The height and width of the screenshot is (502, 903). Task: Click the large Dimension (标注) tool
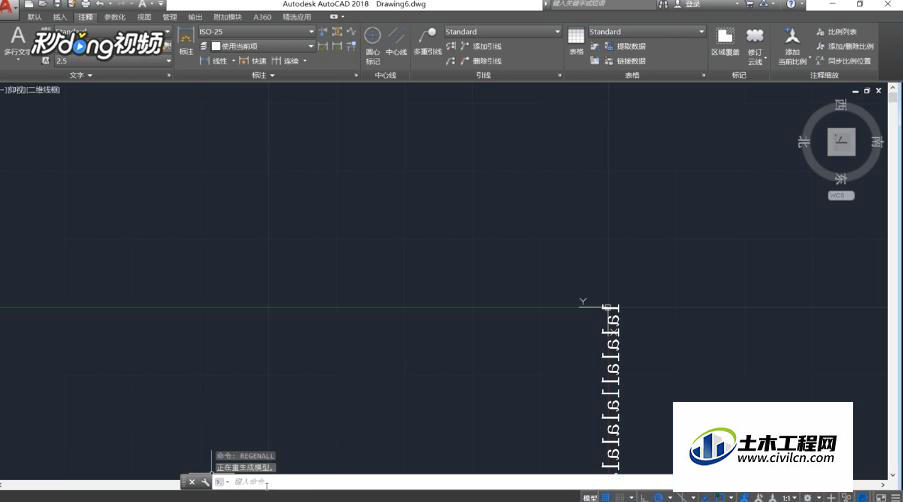(x=185, y=41)
